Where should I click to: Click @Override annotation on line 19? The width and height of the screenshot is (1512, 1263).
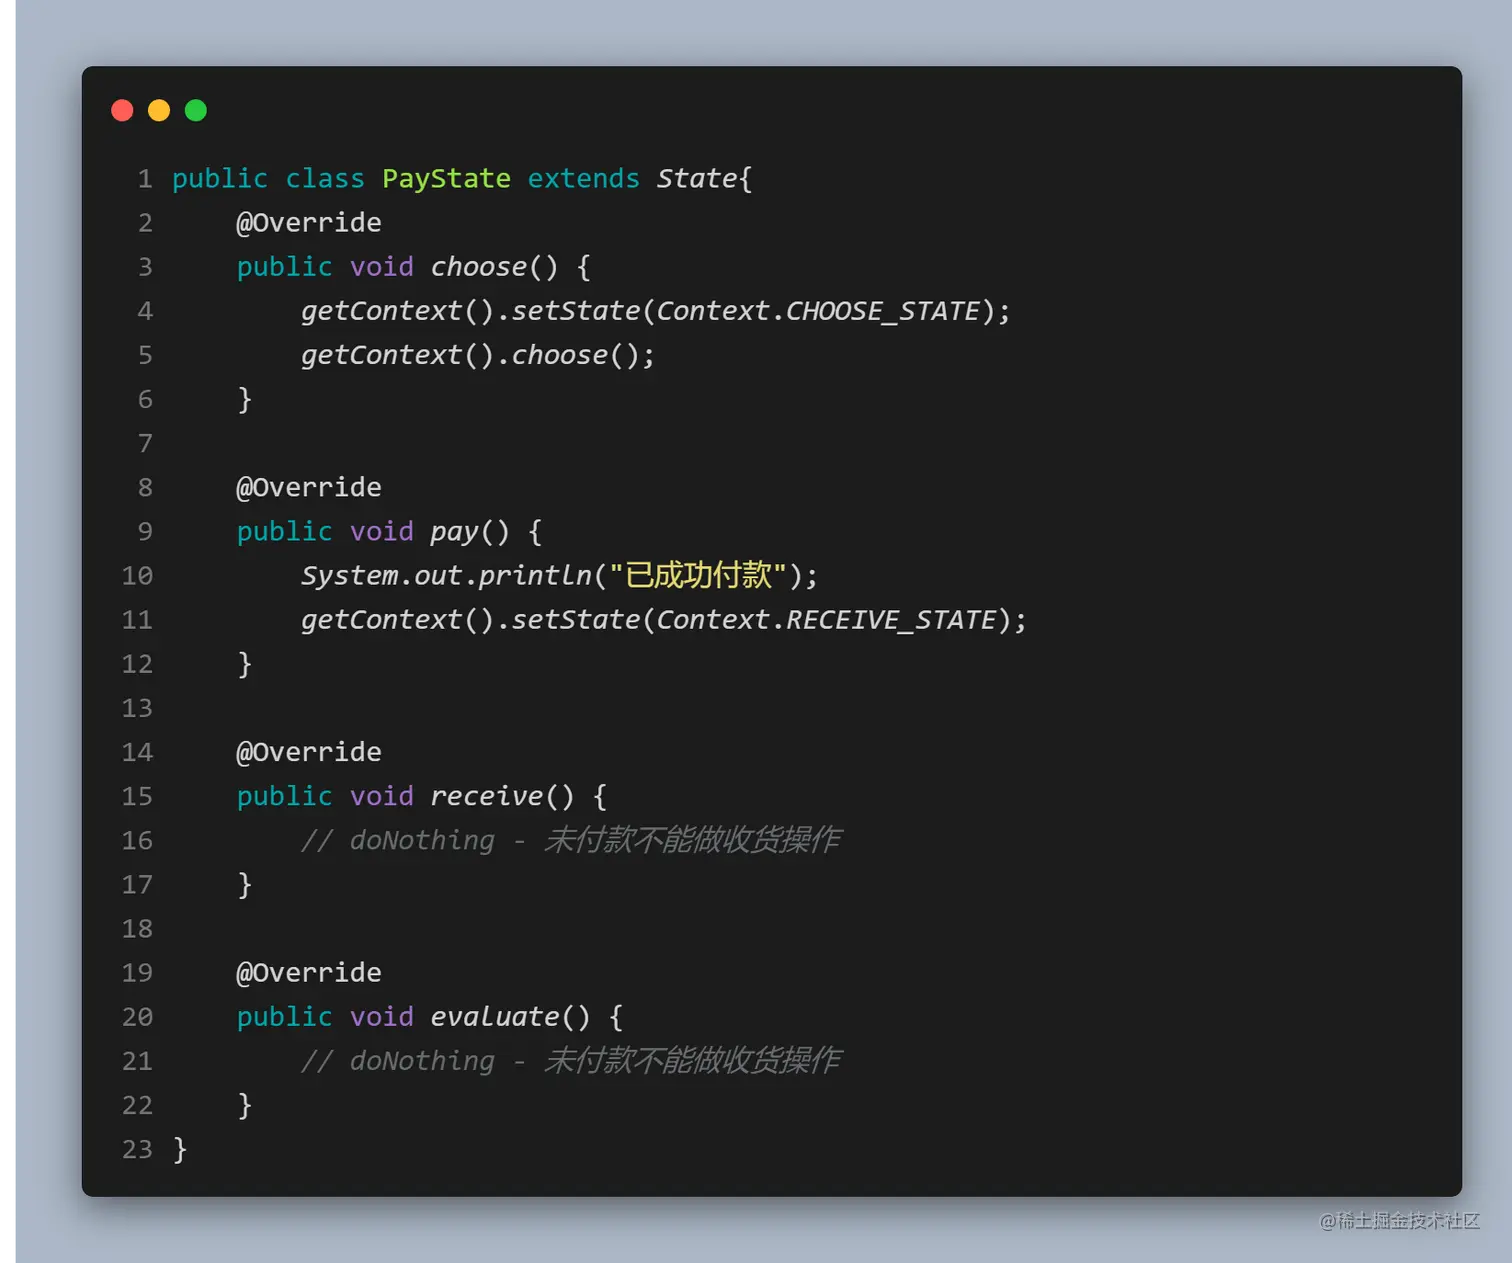[x=308, y=973]
